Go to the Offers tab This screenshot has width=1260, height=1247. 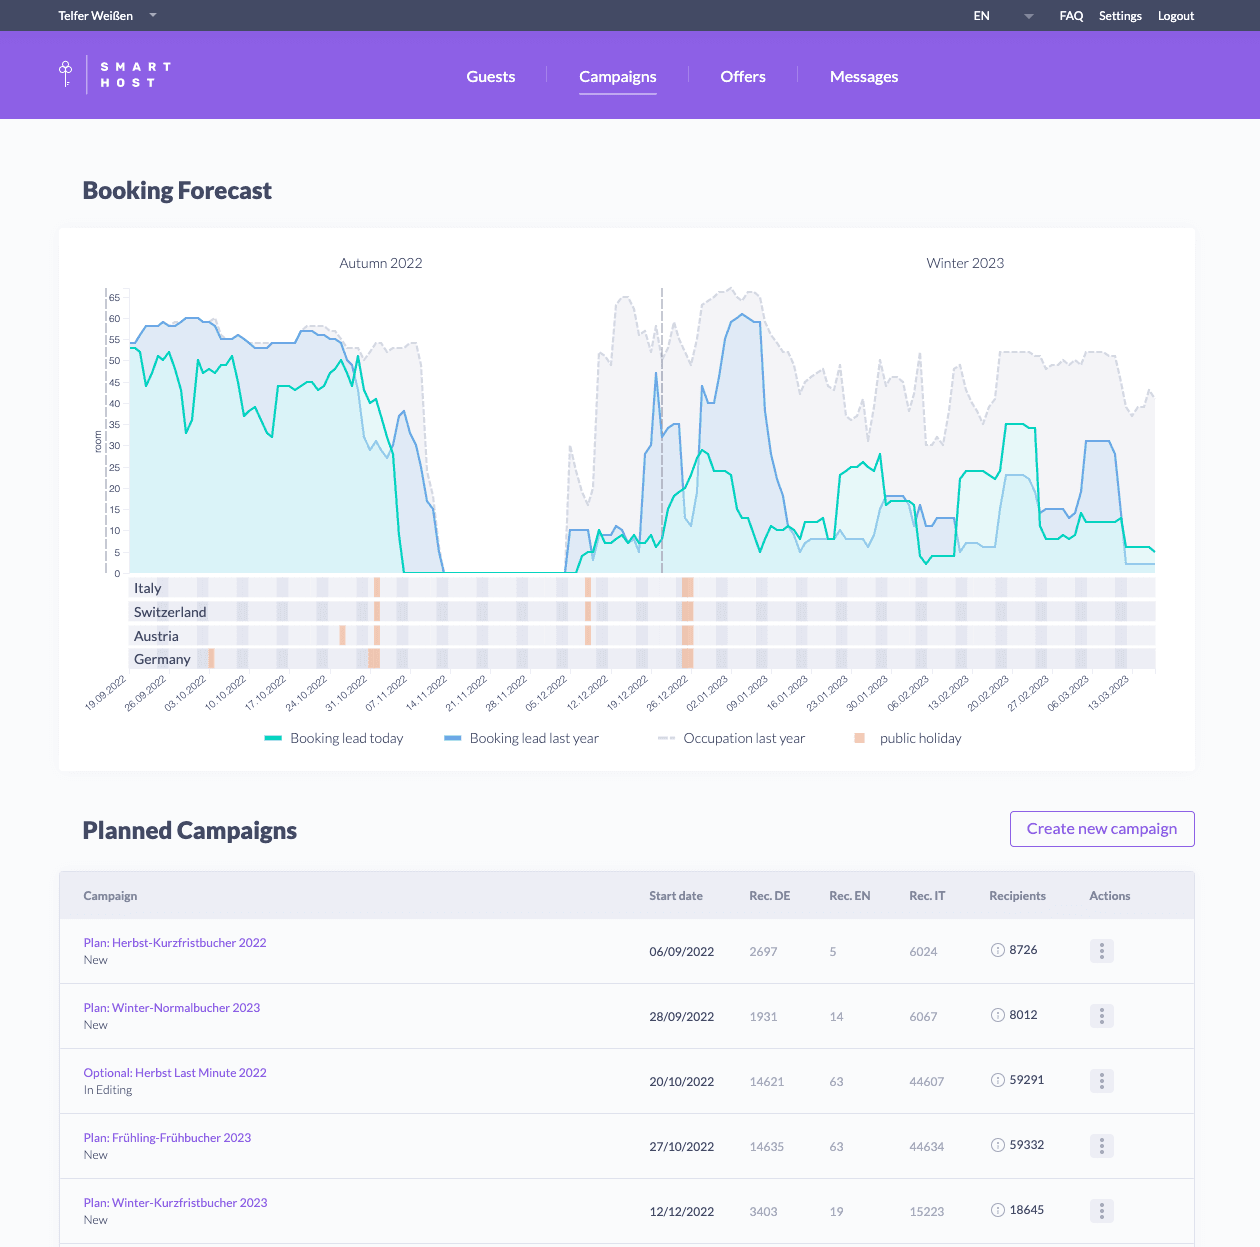(x=743, y=77)
